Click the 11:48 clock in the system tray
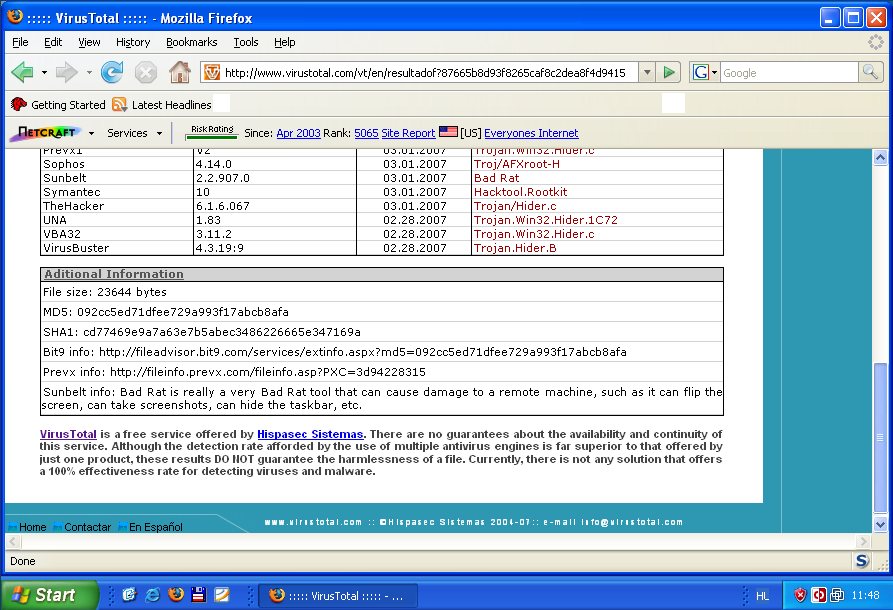 coord(865,596)
